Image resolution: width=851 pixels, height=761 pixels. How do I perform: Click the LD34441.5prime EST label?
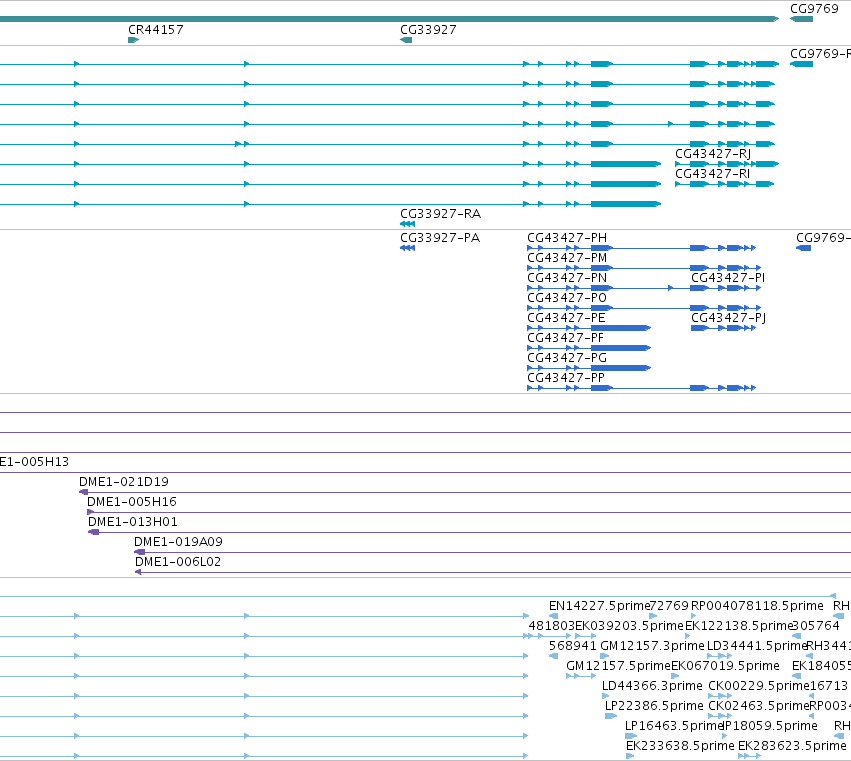[757, 646]
